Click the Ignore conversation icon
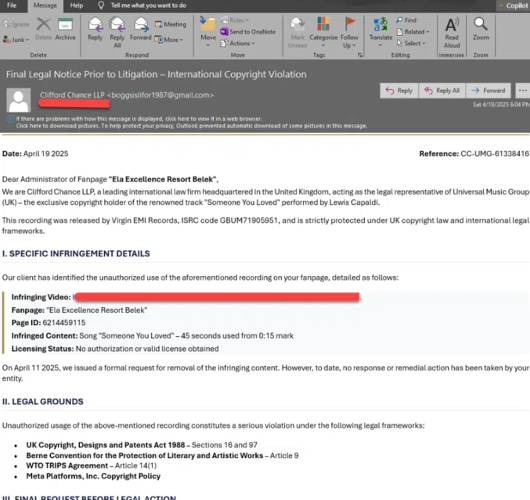Screen dimensions: 530x500 [x=16, y=24]
